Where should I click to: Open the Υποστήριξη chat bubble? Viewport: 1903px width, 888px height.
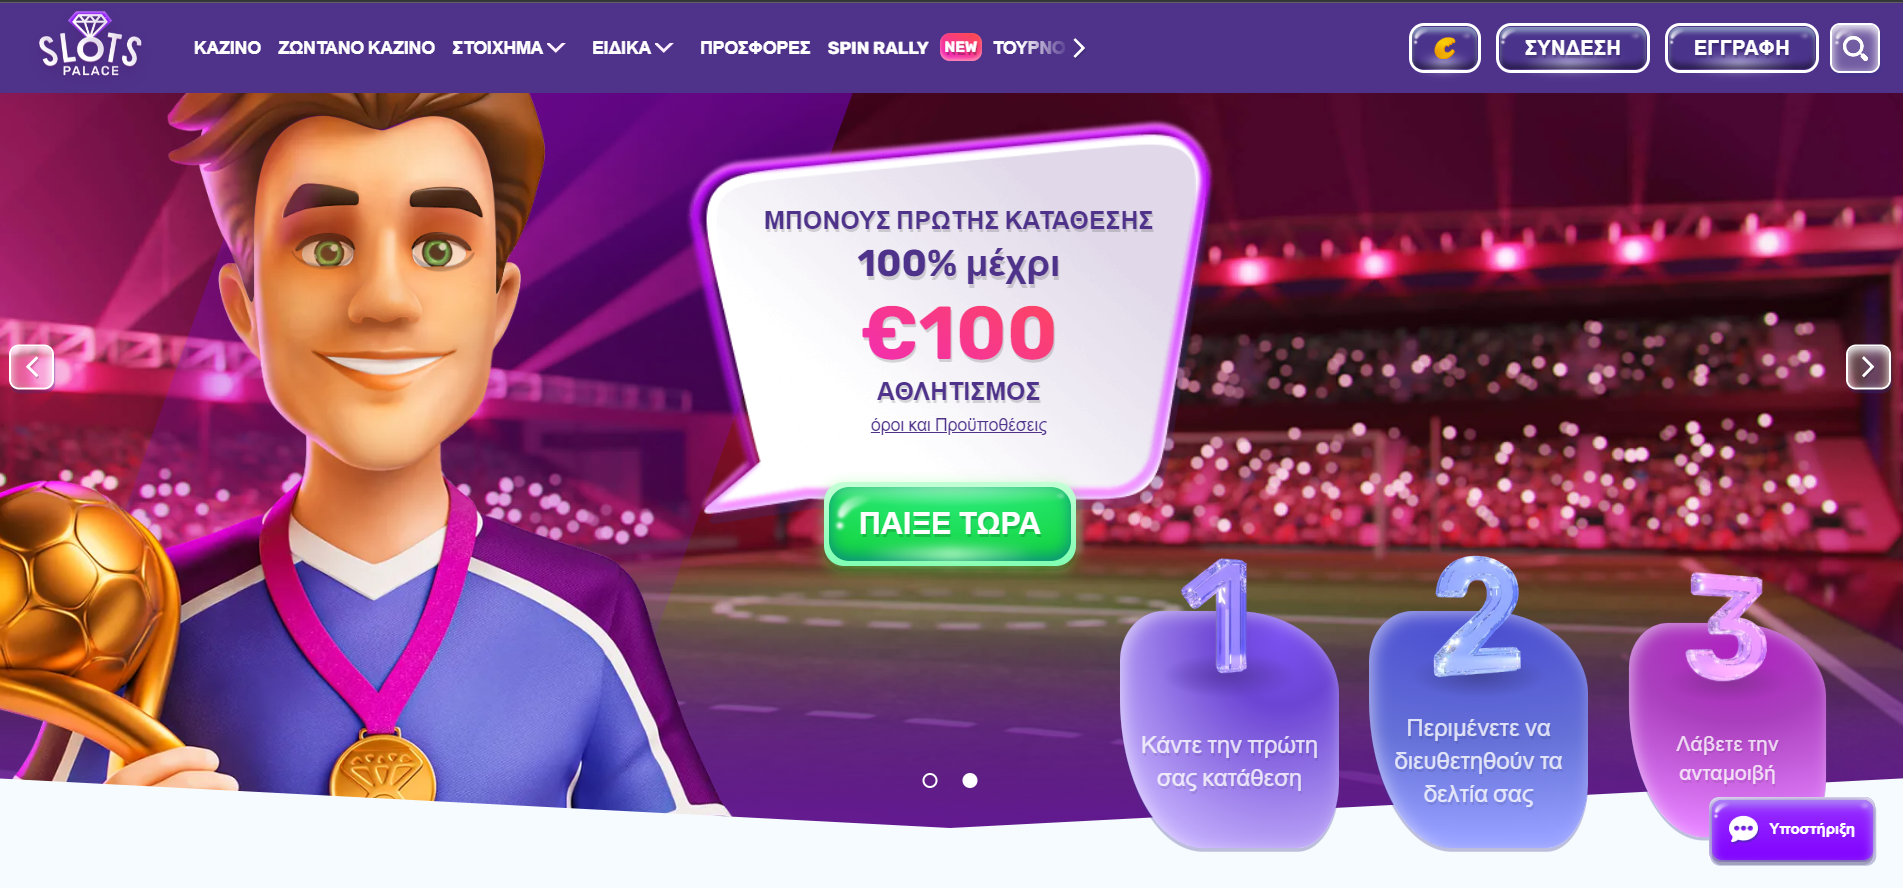[x=1792, y=830]
